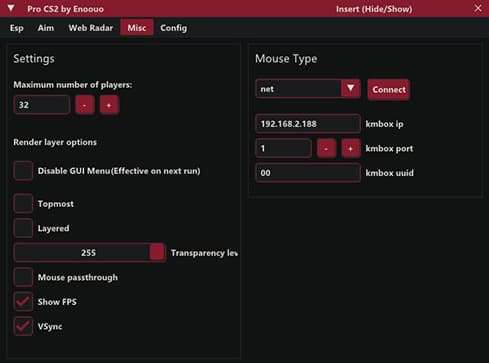Screen dimensions: 489x363
Task: Select the Config tab
Action: (173, 28)
